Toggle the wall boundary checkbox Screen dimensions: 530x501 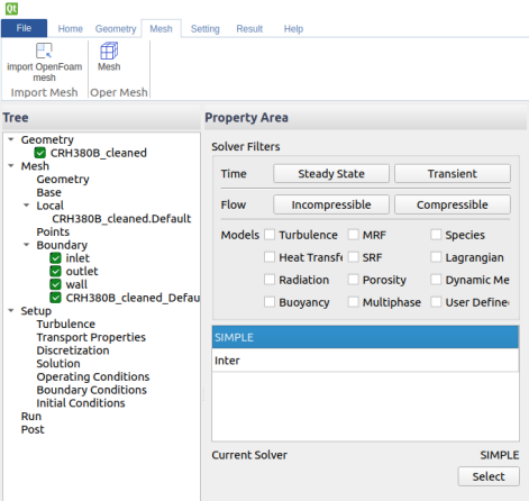coord(55,285)
